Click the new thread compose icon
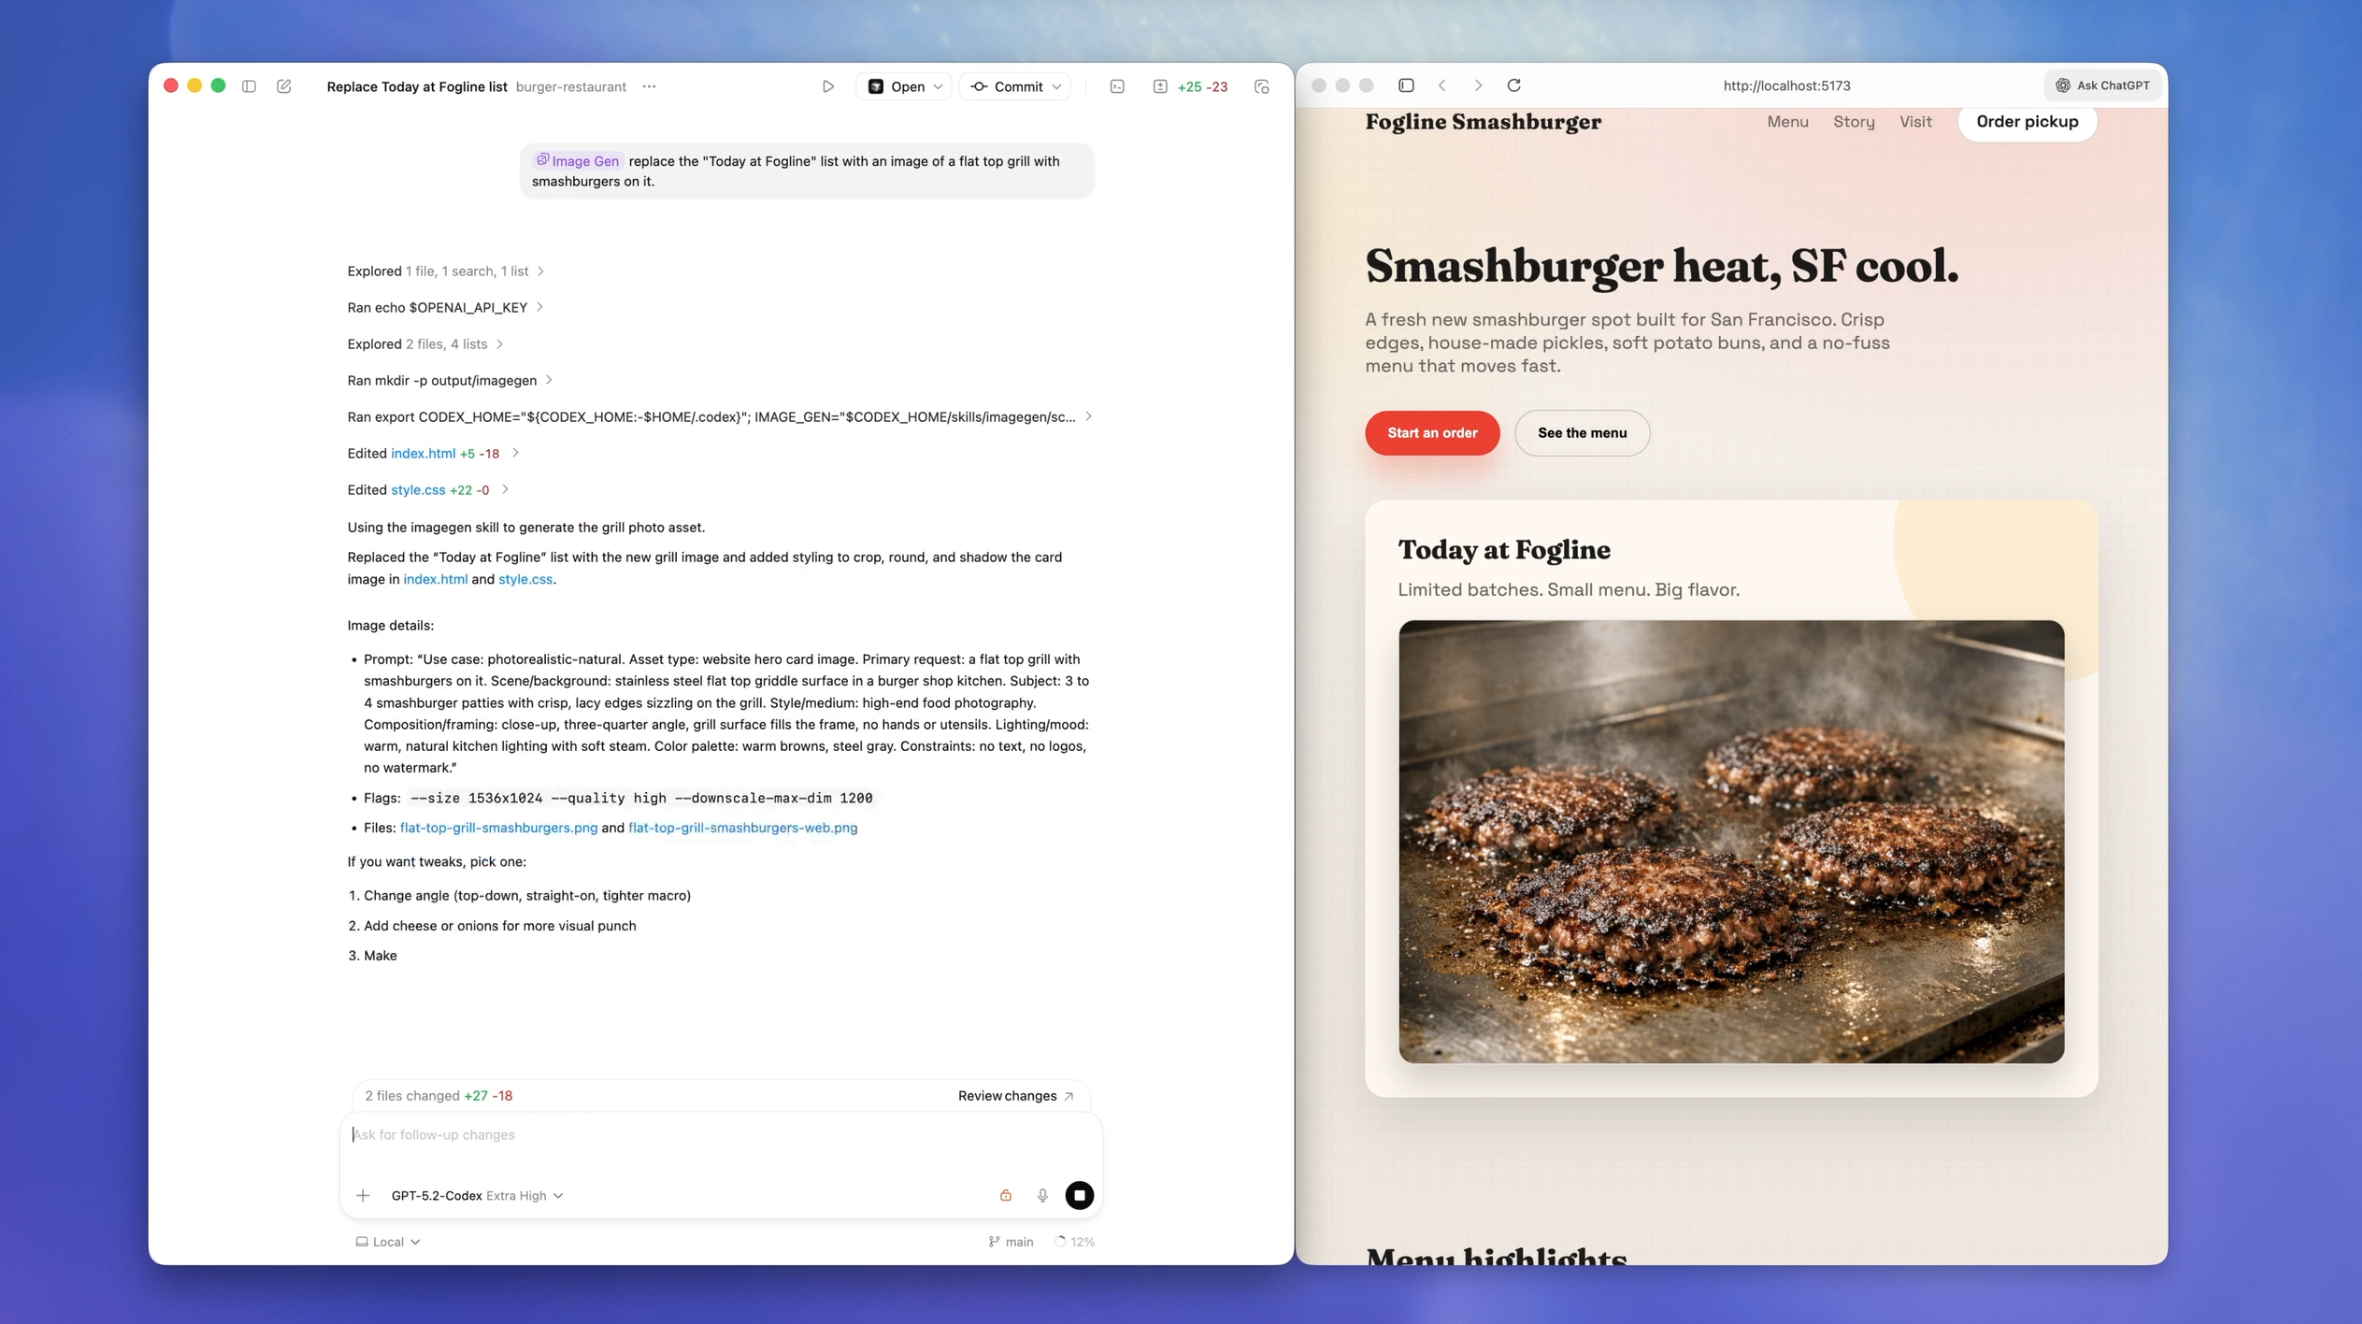The image size is (2362, 1324). pos(284,86)
